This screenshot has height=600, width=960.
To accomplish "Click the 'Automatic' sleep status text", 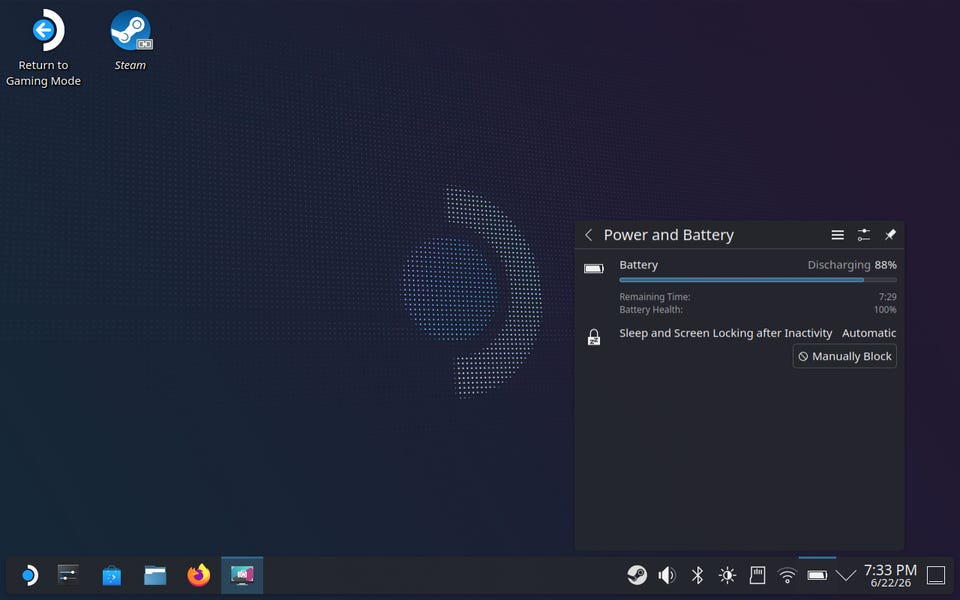I will tap(869, 333).
